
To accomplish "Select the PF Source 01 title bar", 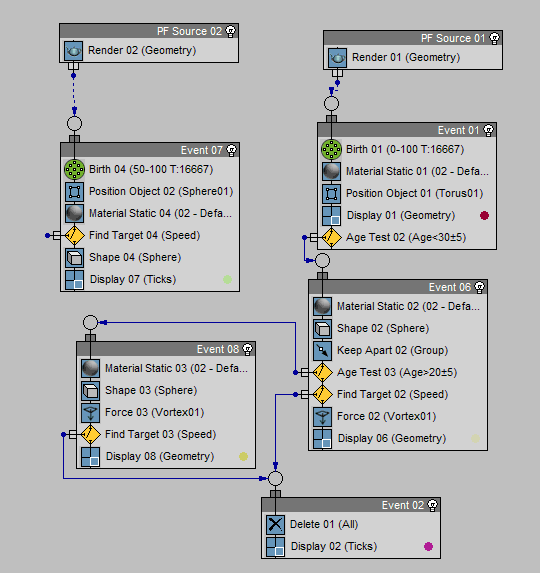I will tap(413, 38).
